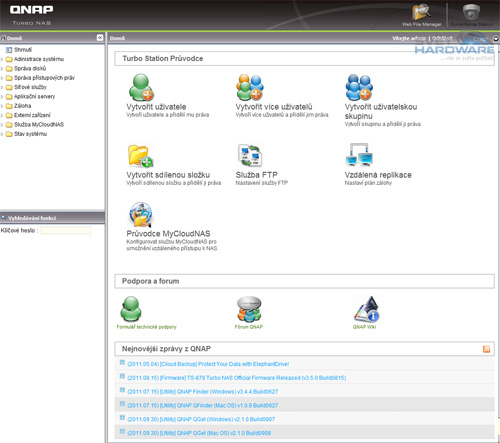The image size is (500, 443).
Task: Click the technical support form icon
Action: click(x=131, y=309)
